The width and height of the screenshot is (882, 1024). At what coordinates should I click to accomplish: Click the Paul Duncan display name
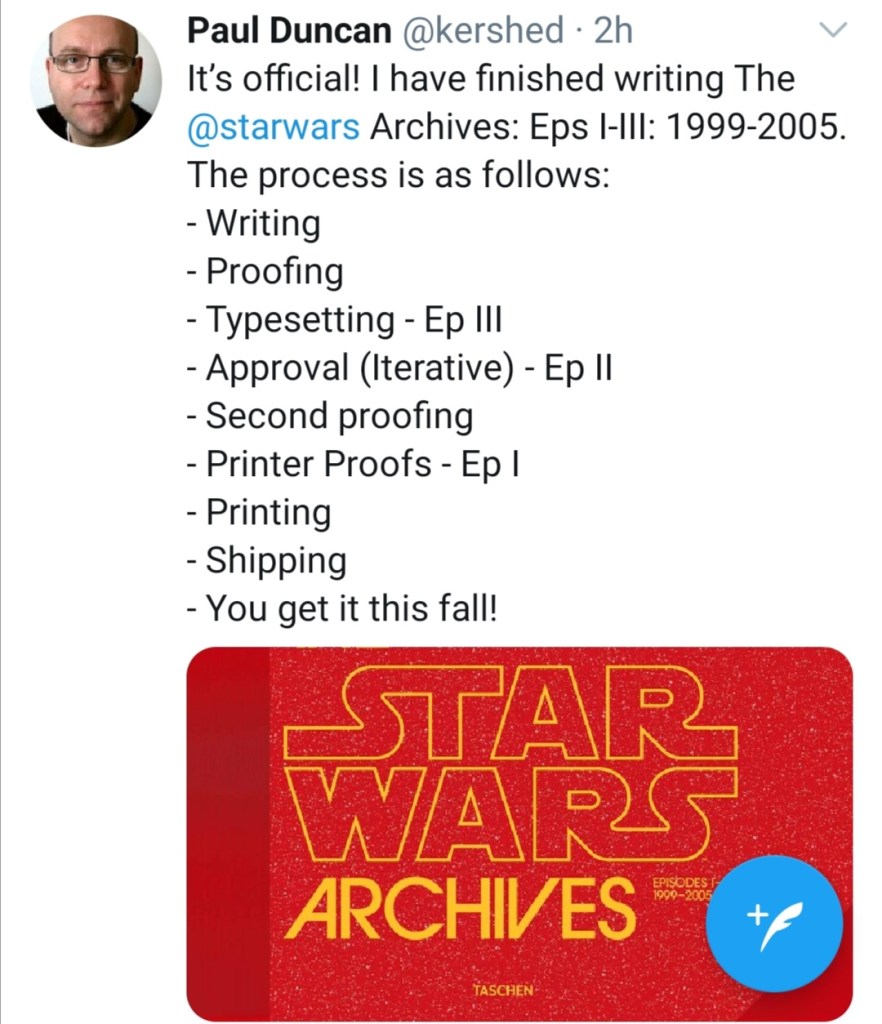(x=289, y=30)
